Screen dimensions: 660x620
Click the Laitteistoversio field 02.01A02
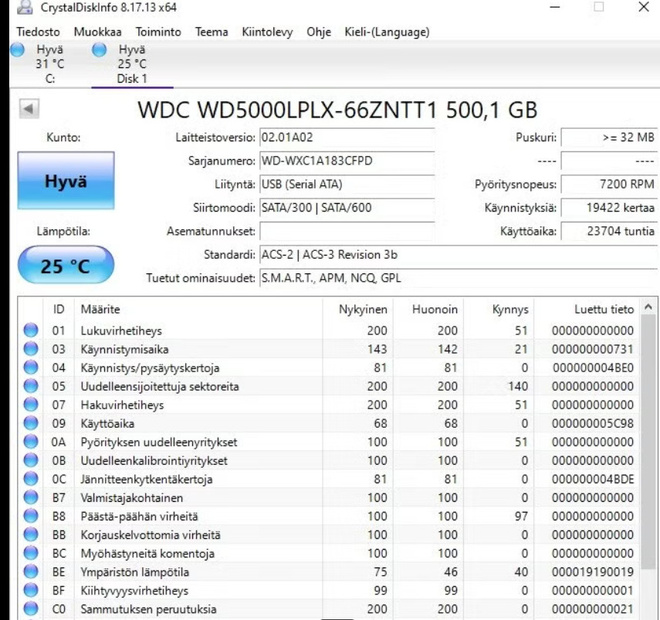coord(347,138)
